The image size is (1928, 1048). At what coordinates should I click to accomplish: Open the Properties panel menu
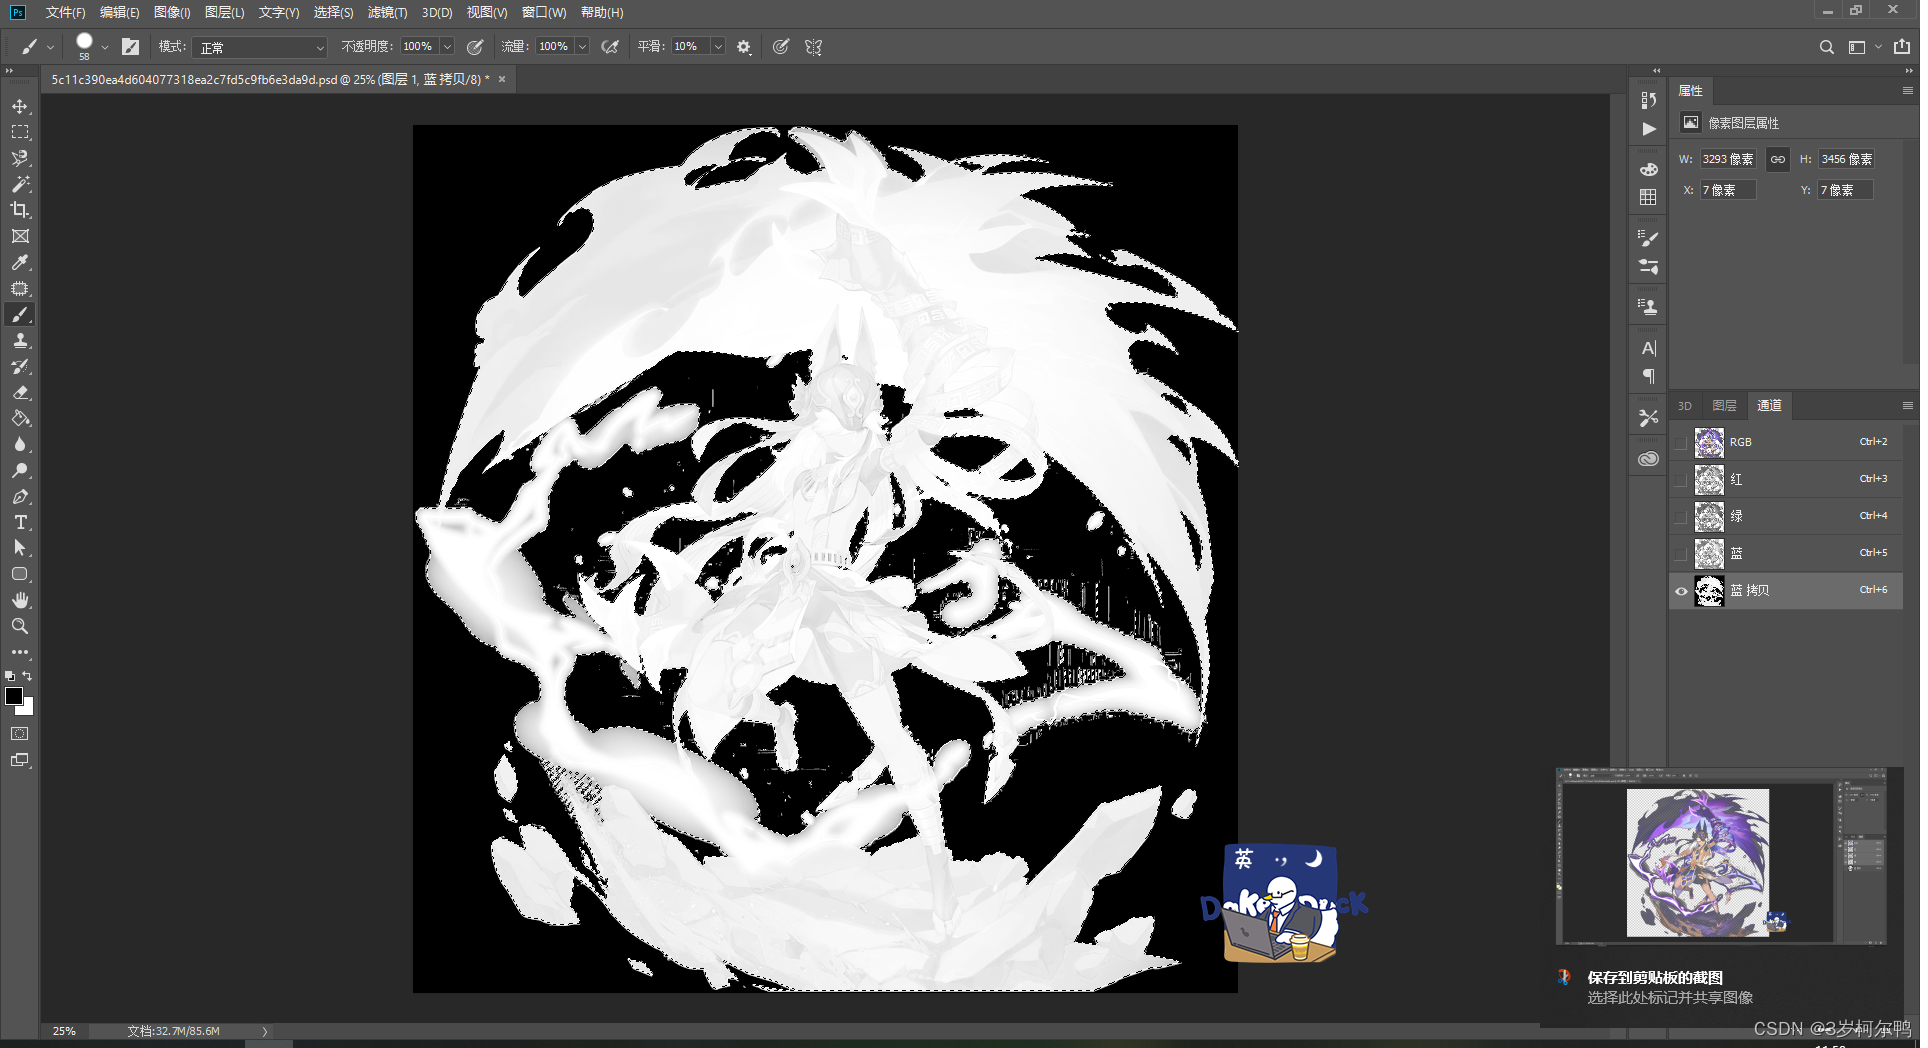[1907, 91]
